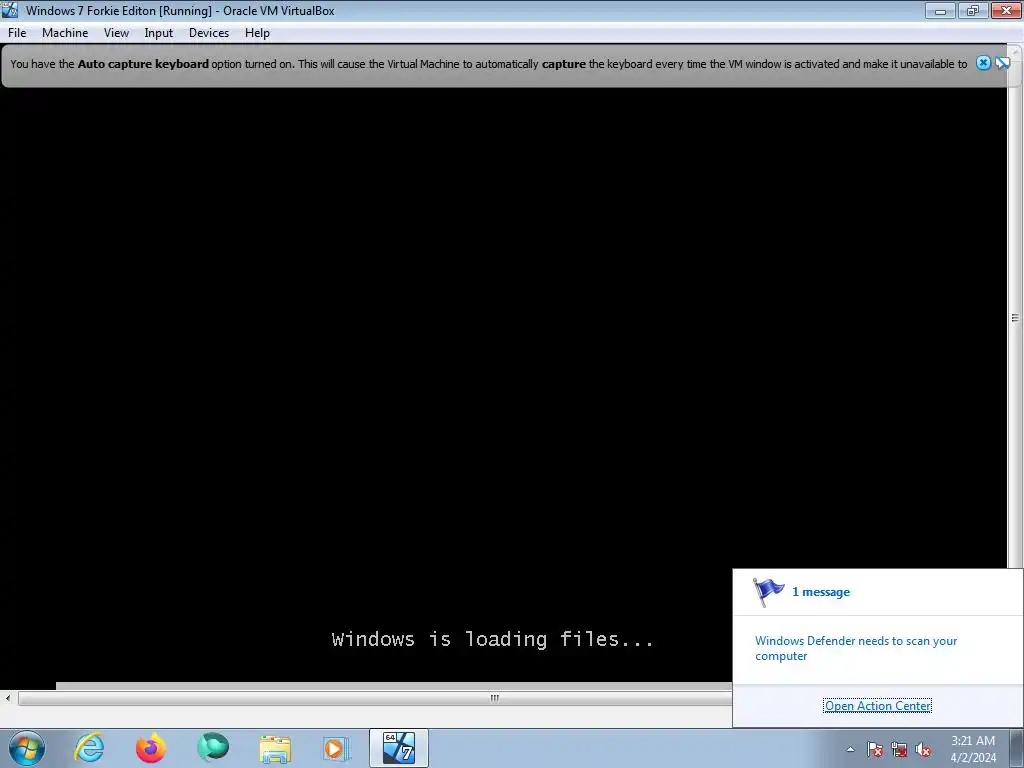
Task: Open the Help menu
Action: 257,33
